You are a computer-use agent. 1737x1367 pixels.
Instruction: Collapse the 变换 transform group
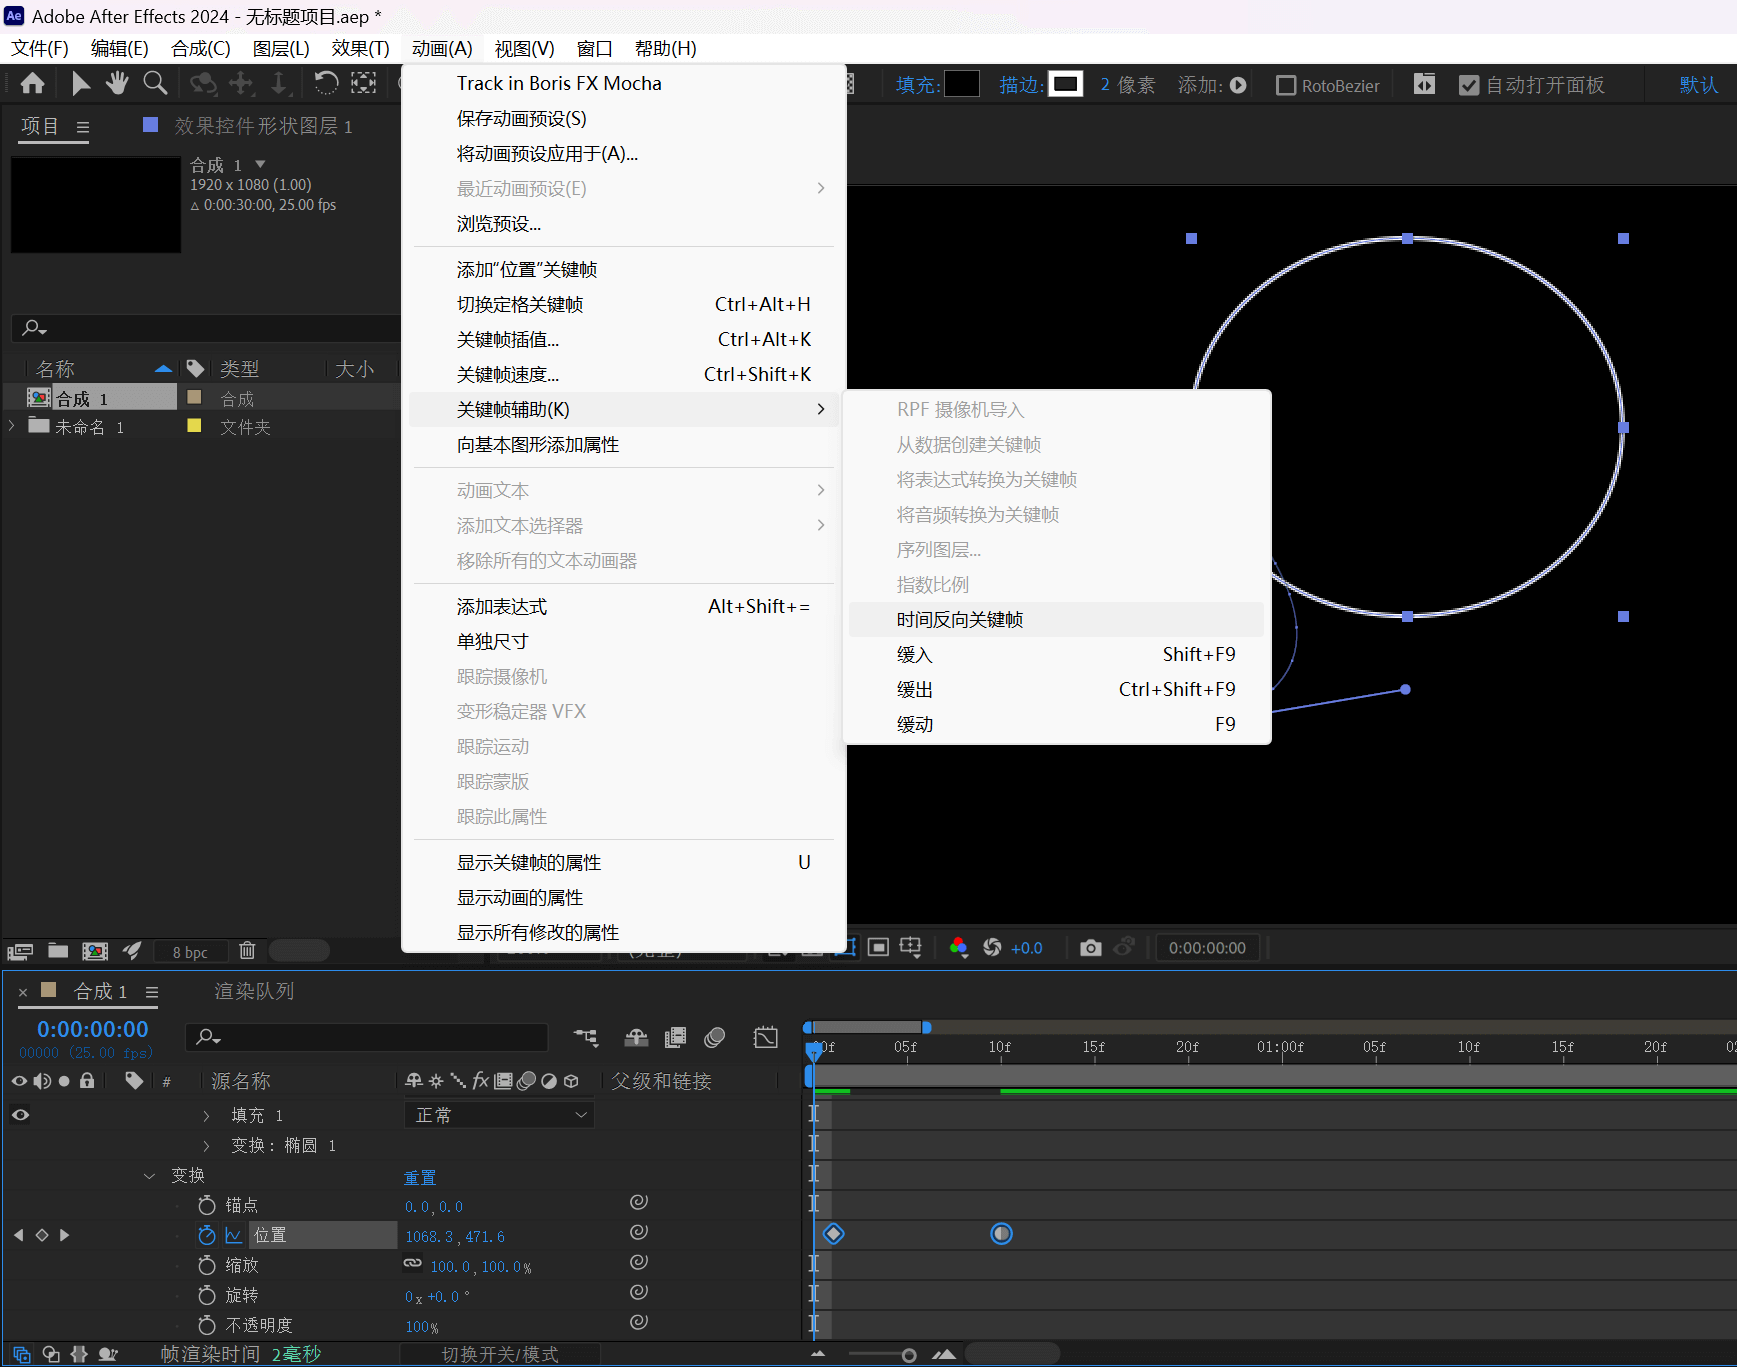point(149,1176)
